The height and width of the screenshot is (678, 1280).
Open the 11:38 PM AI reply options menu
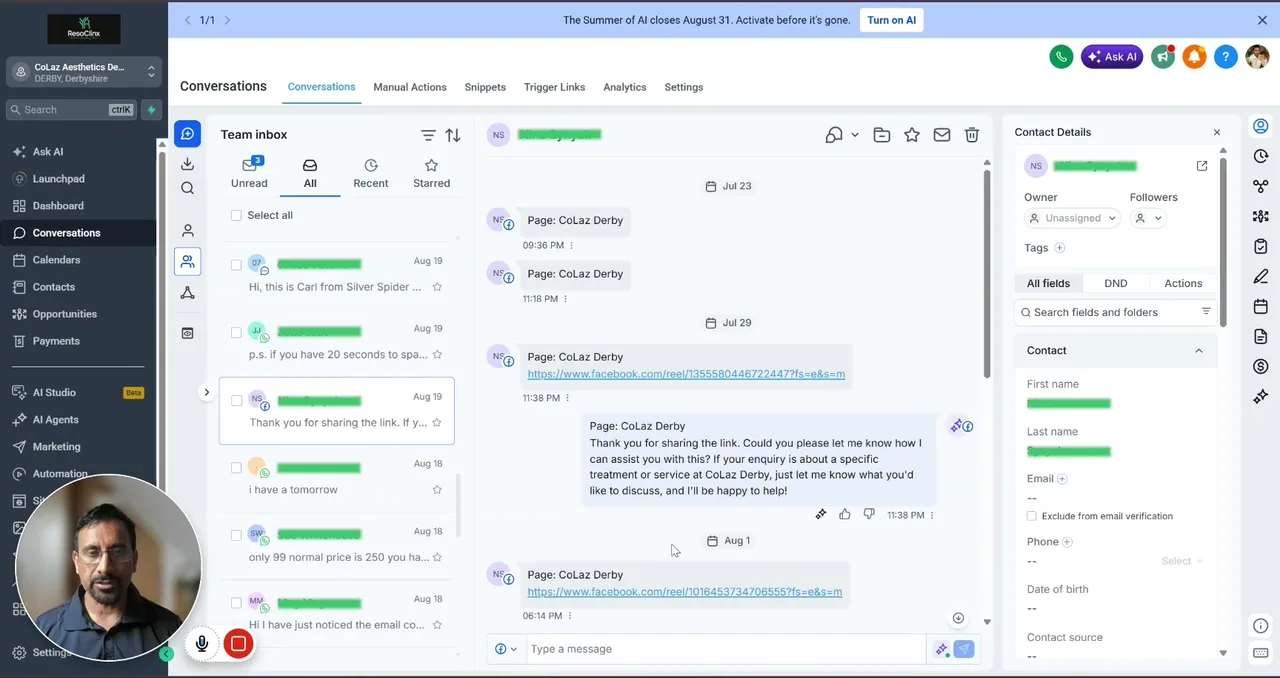click(x=932, y=516)
